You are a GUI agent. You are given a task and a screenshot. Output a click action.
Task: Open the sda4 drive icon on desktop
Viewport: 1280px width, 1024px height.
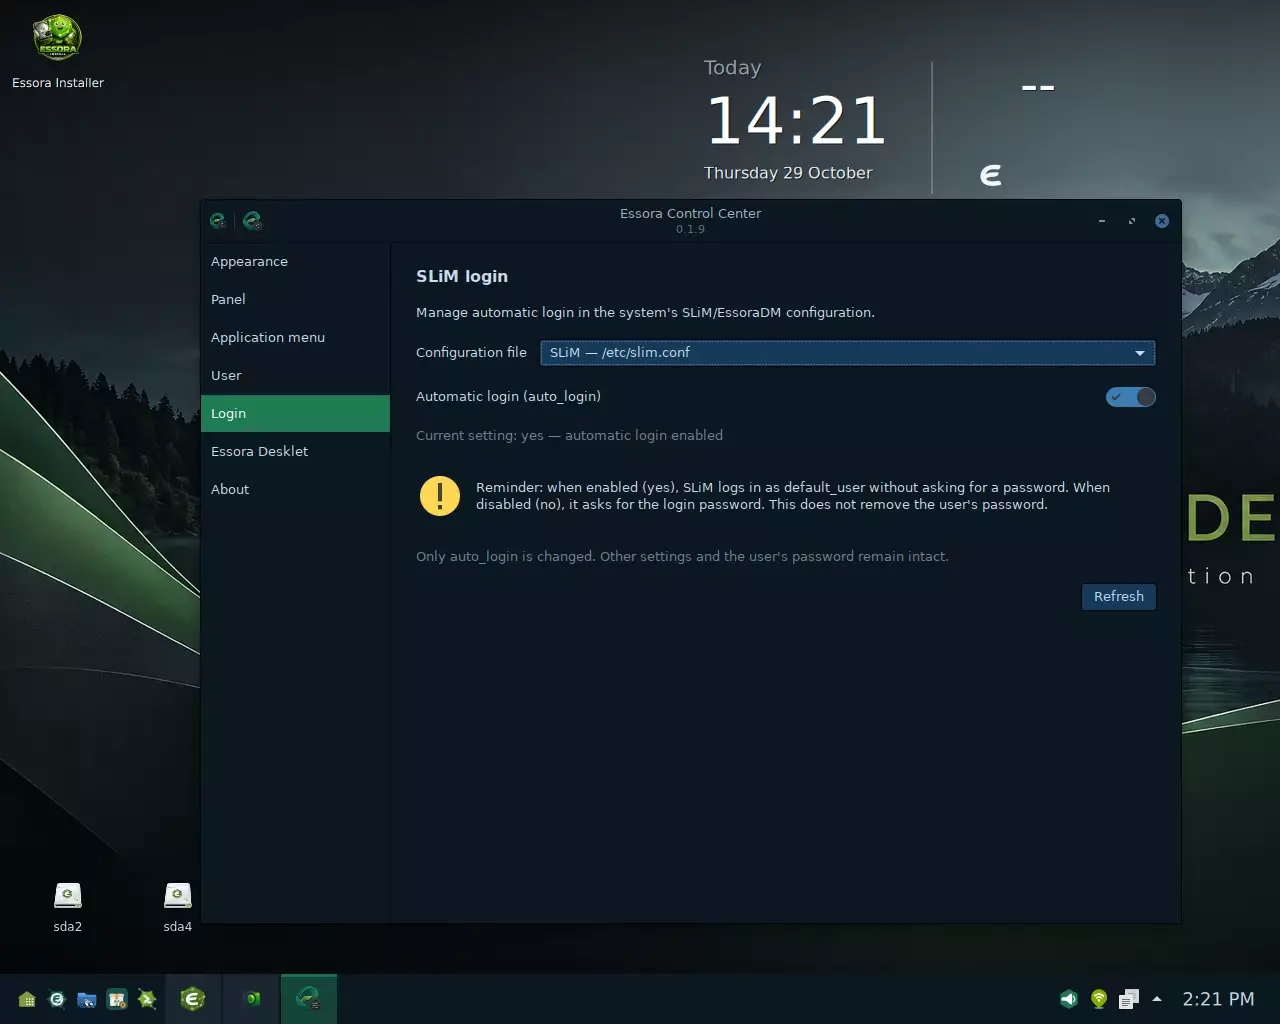177,896
